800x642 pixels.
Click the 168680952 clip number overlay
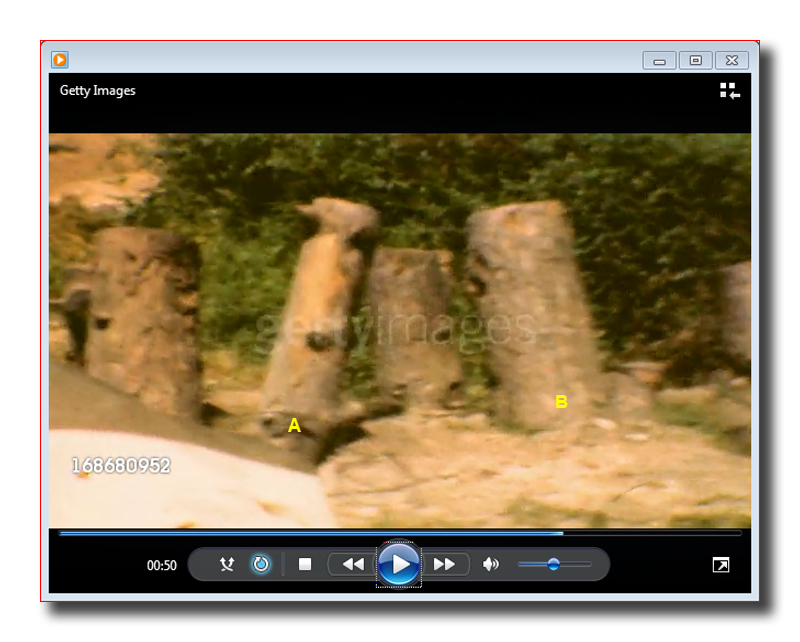point(120,466)
